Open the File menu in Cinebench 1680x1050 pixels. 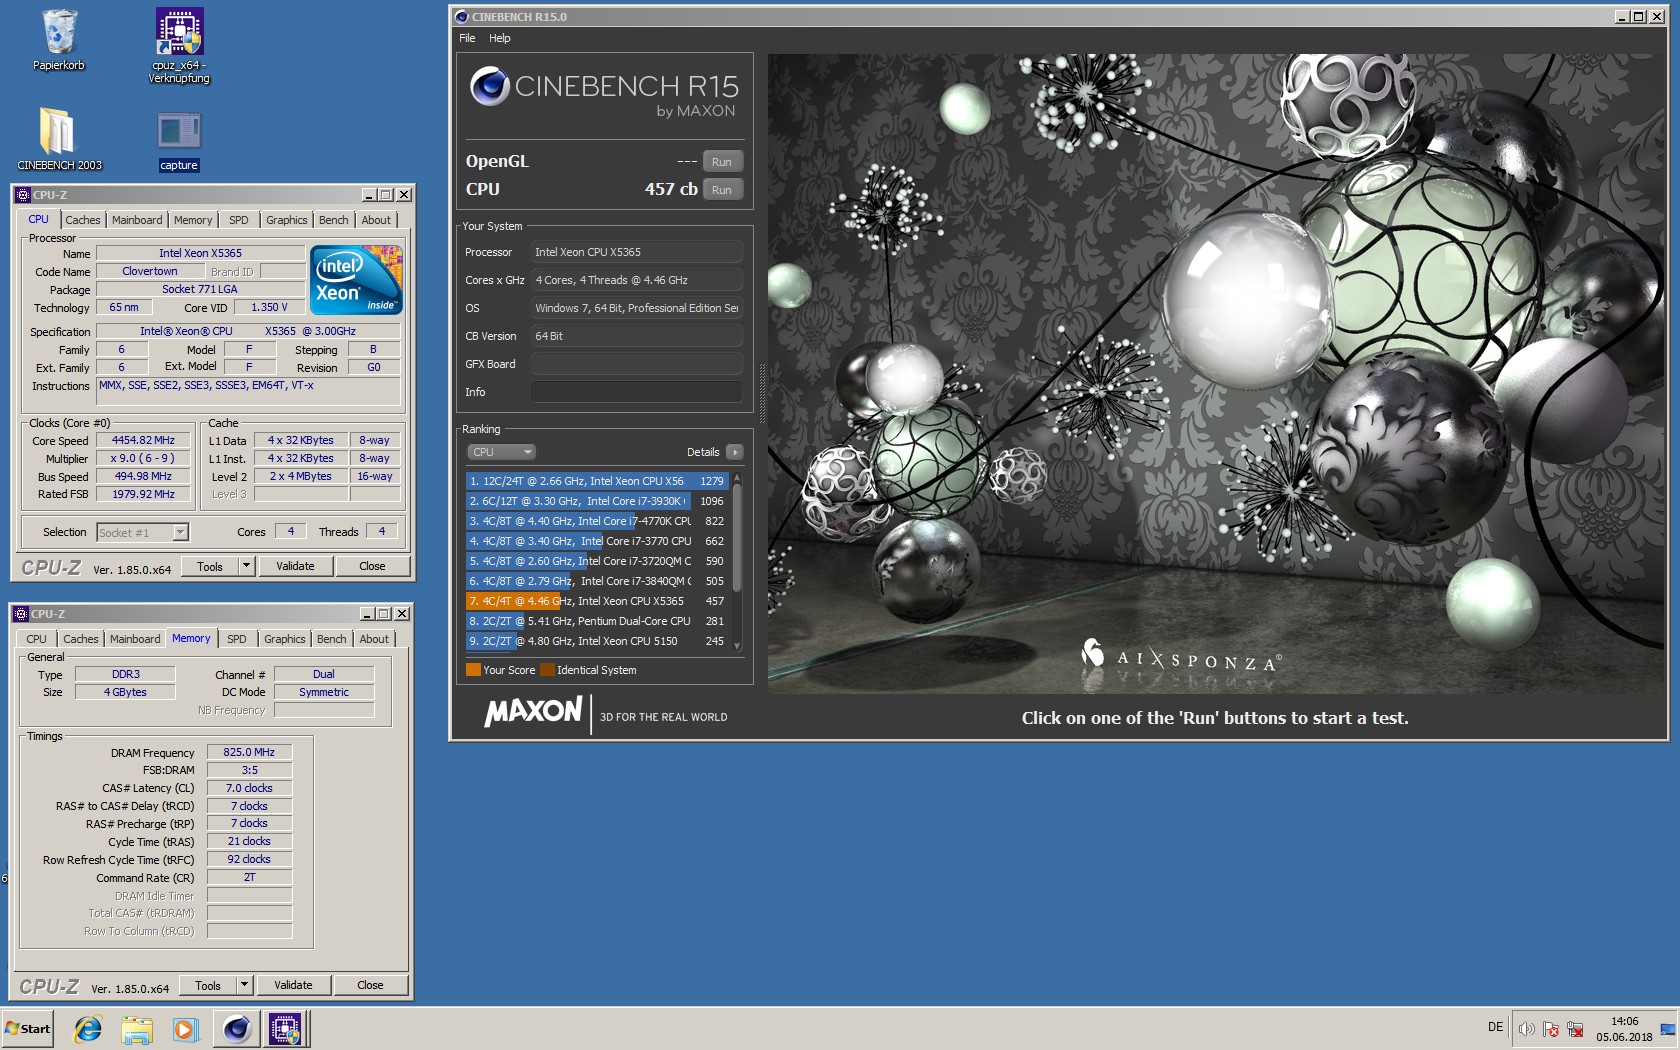pos(467,38)
